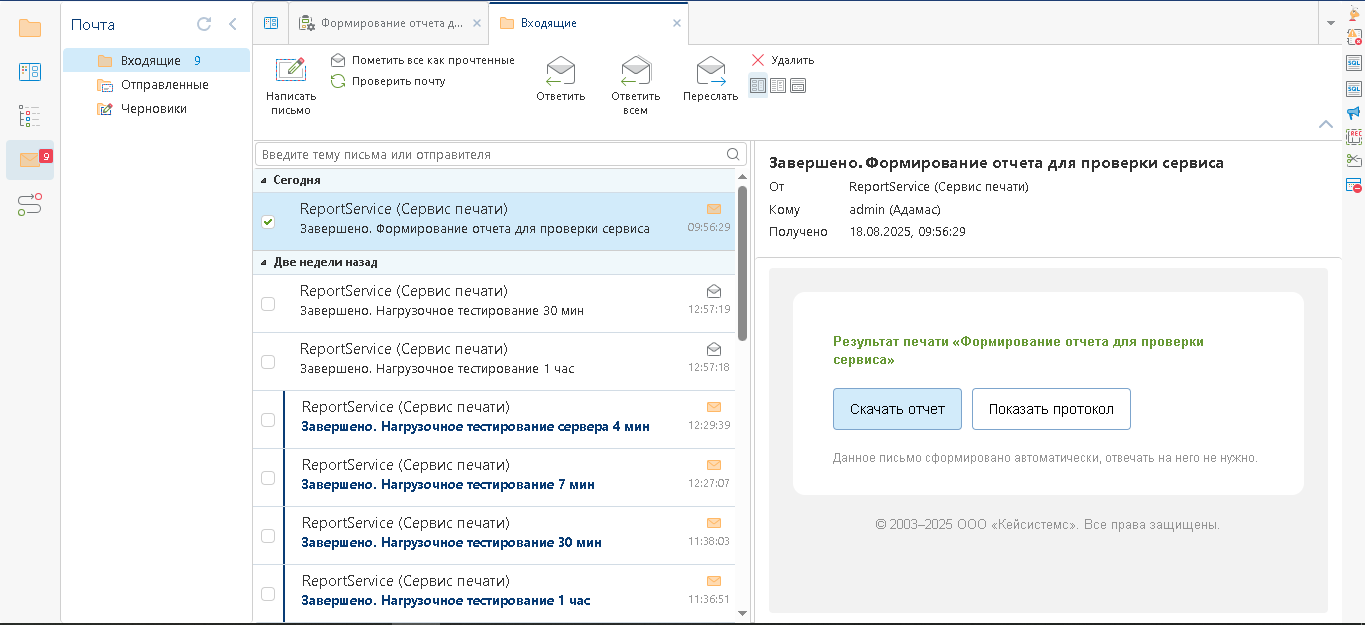Select the bottom reading pane layout icon
Screen dimensions: 1365x625
[x=798, y=86]
